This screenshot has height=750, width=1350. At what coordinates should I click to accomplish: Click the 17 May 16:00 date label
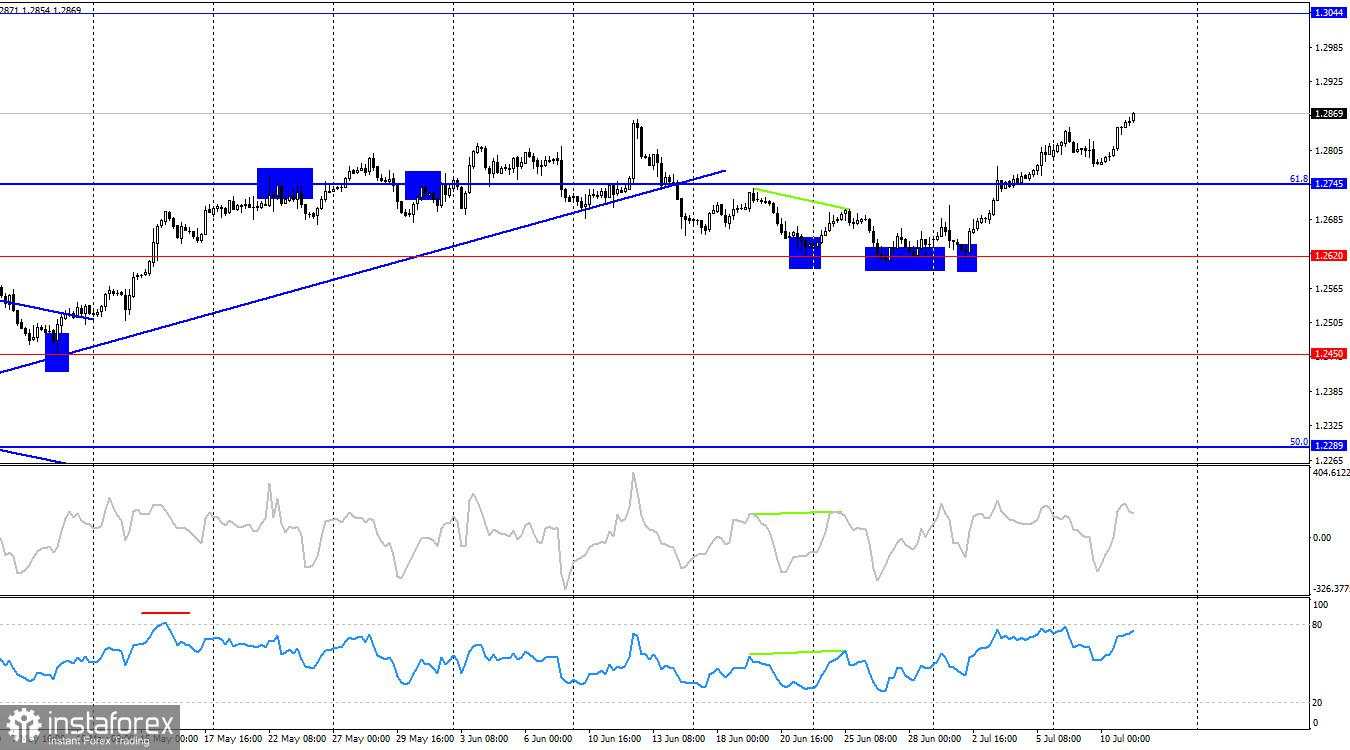pos(233,739)
